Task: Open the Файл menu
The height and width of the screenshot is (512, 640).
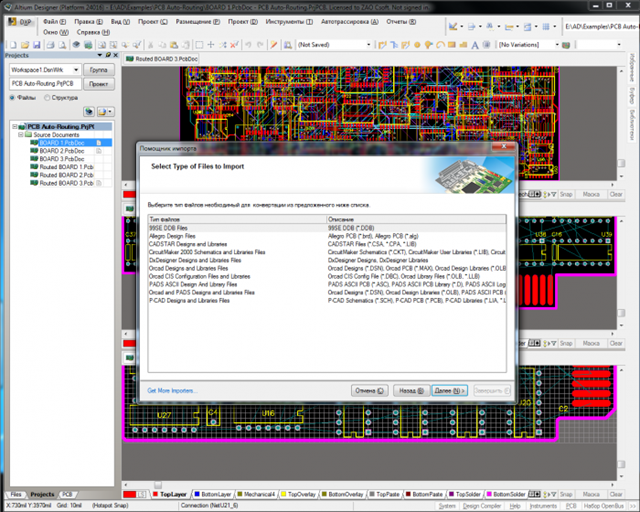Action: pyautogui.click(x=54, y=22)
